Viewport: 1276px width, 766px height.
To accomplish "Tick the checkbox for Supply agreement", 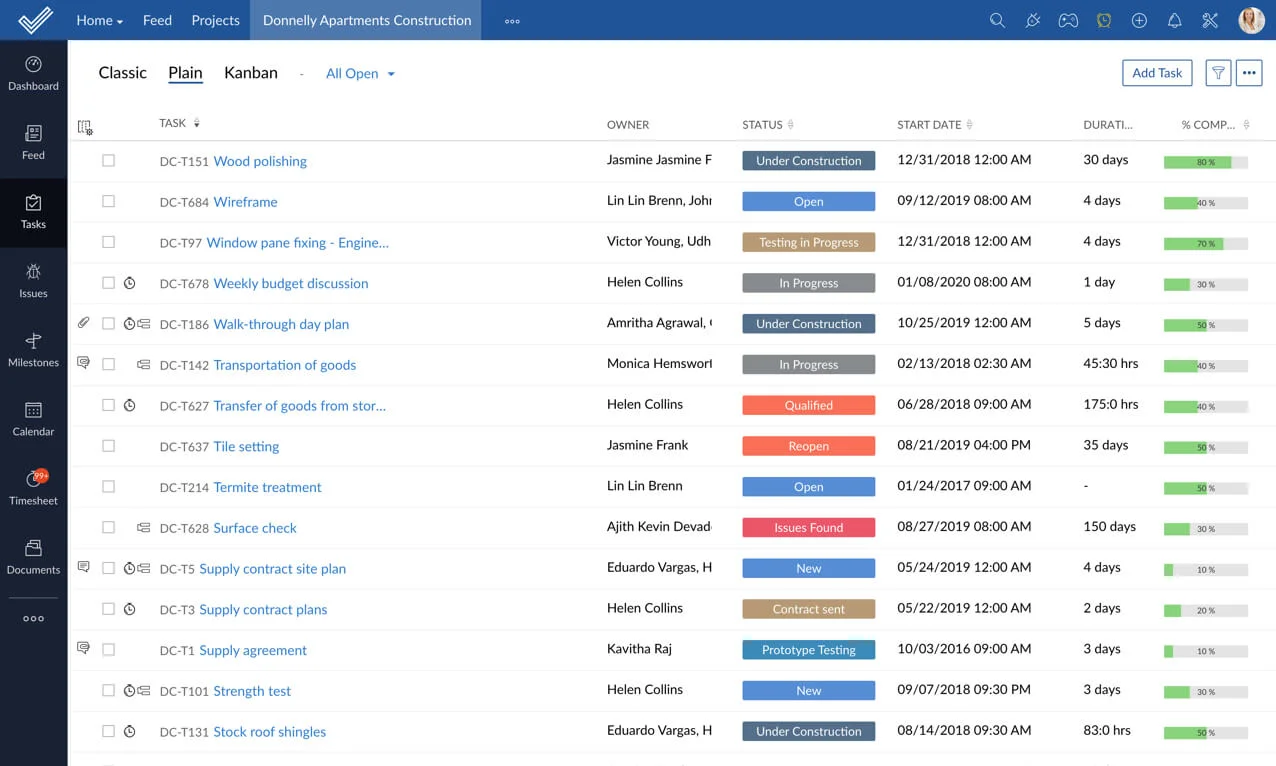I will (x=109, y=650).
